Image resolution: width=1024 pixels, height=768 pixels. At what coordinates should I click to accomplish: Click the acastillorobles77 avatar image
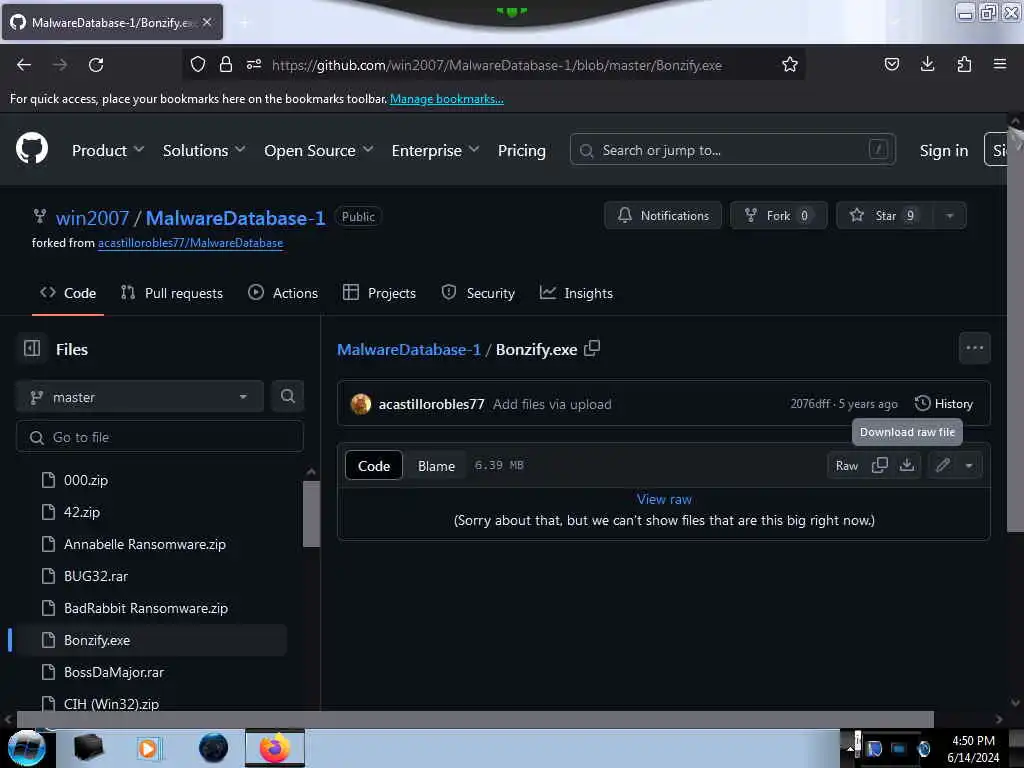pos(360,404)
